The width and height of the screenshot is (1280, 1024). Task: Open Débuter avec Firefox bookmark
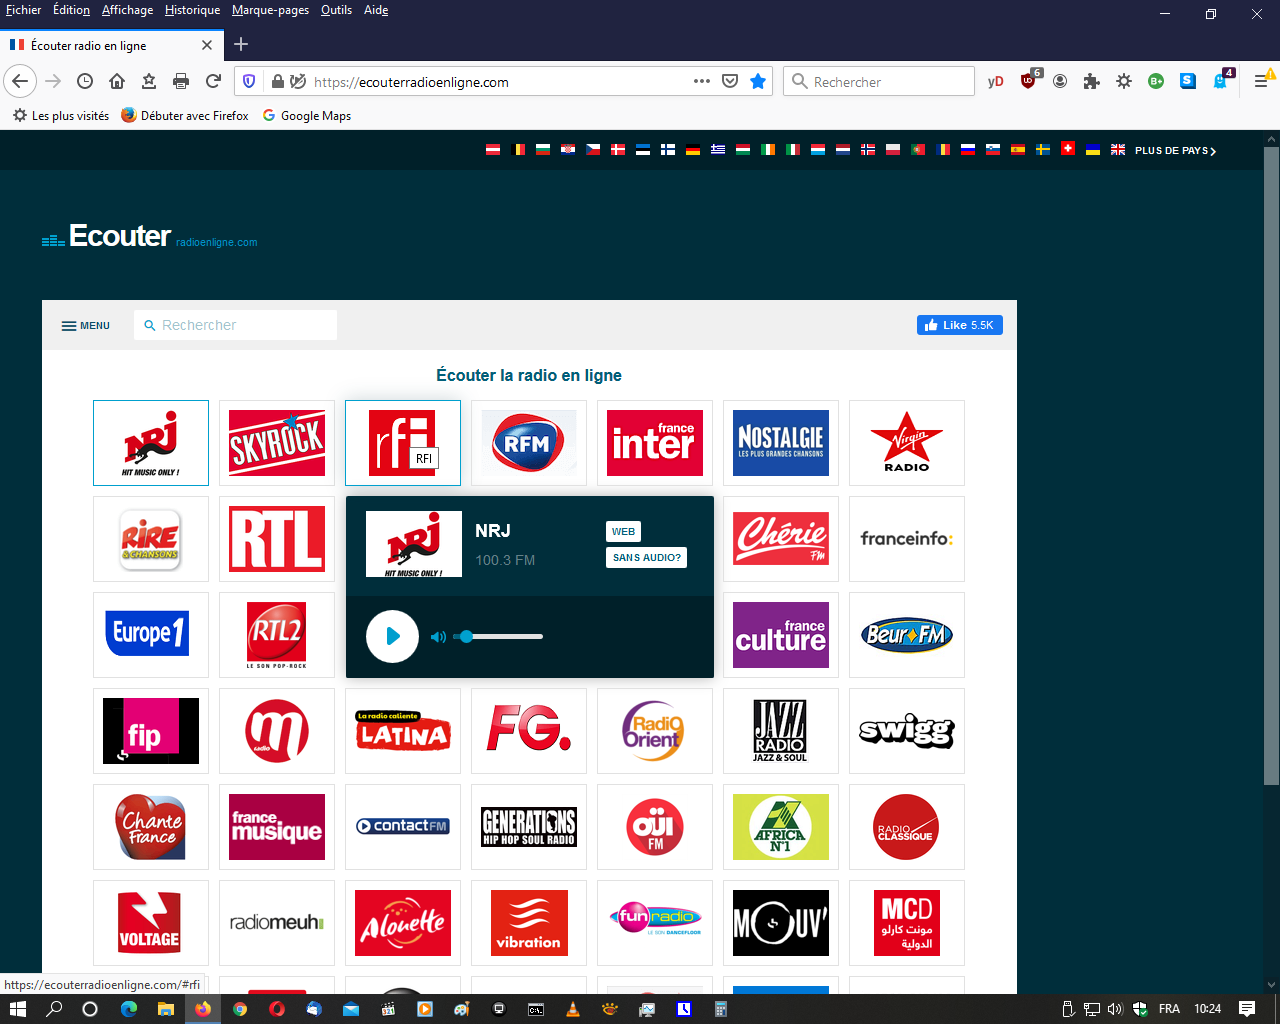pos(185,116)
